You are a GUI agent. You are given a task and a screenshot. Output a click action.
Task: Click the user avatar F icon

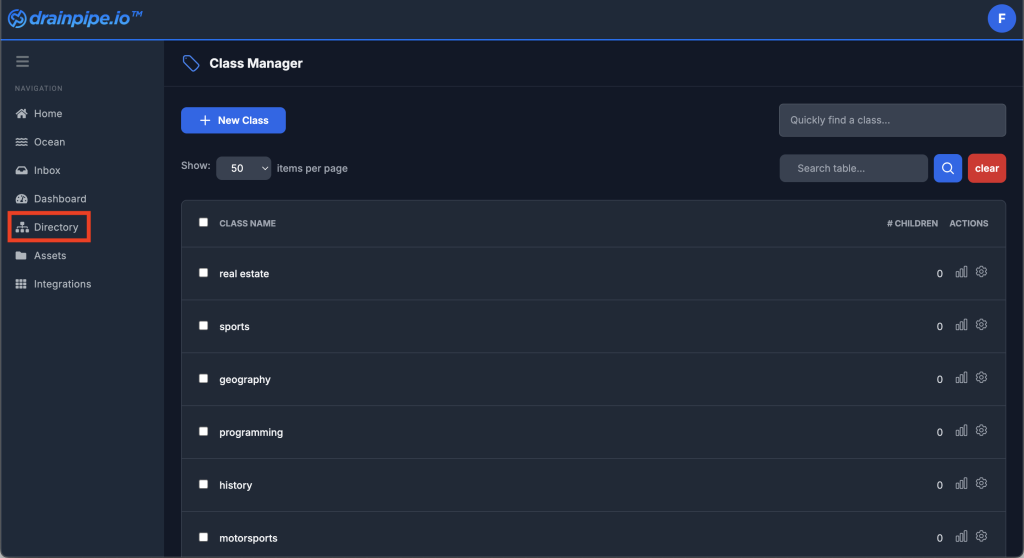click(1001, 18)
